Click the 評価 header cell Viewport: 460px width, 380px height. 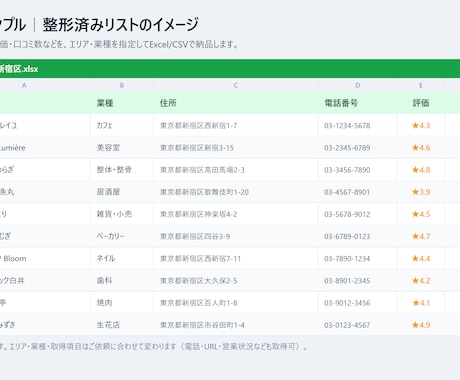point(421,103)
